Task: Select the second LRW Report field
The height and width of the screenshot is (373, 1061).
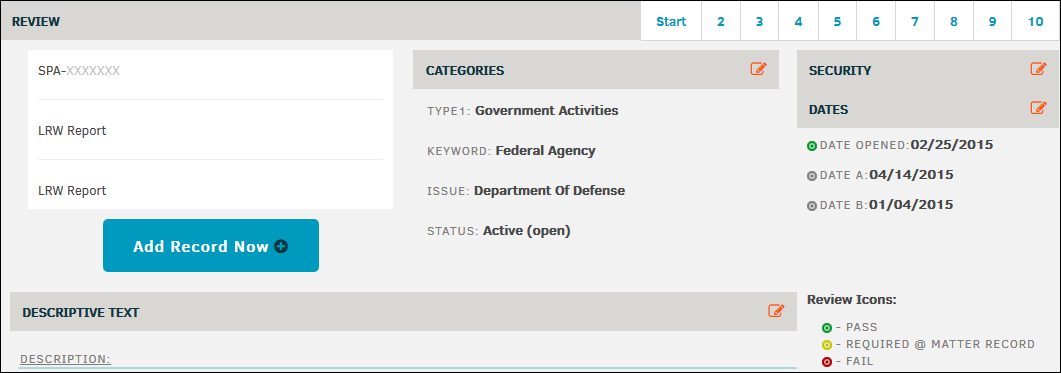Action: [x=210, y=190]
